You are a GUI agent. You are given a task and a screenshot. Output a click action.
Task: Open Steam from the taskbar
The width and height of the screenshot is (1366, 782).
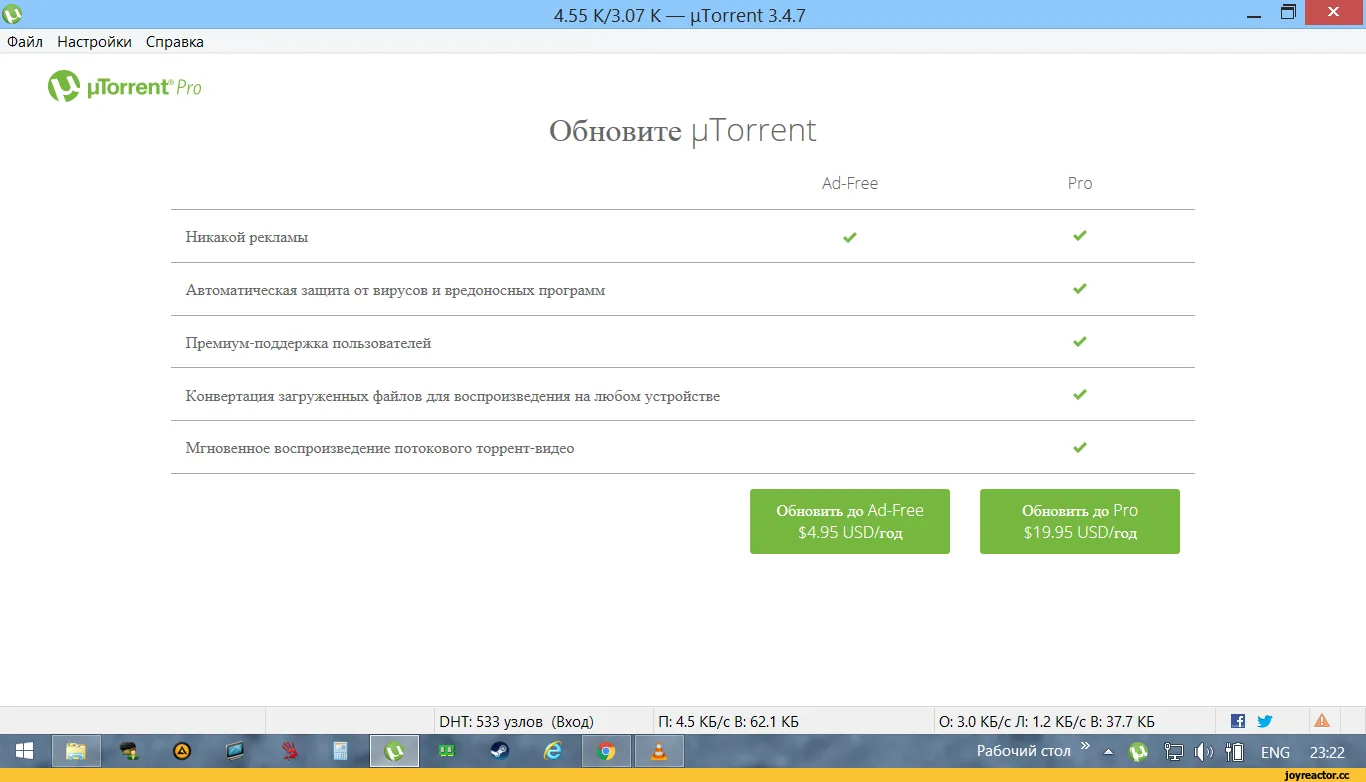point(499,751)
